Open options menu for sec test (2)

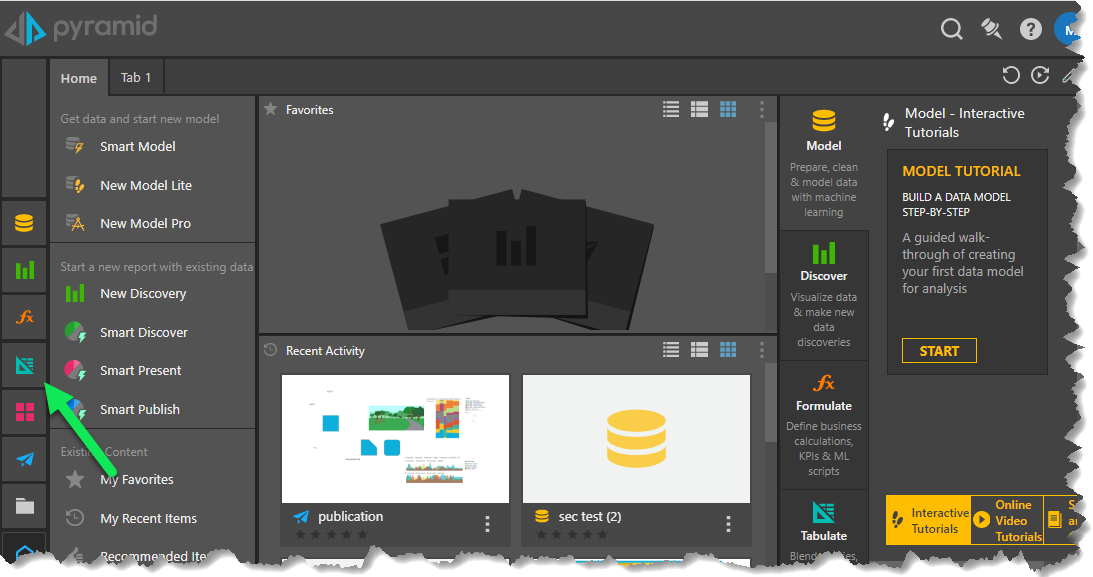(728, 524)
